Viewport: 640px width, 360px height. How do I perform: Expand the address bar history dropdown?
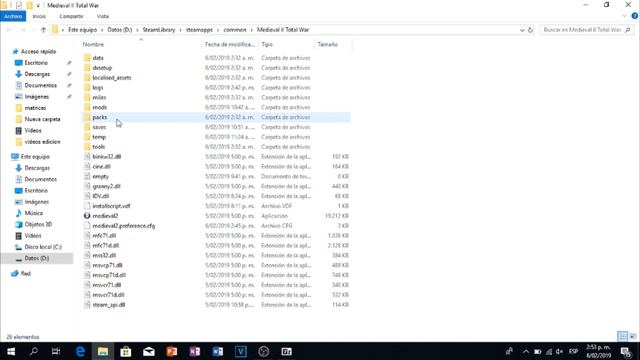(522, 30)
